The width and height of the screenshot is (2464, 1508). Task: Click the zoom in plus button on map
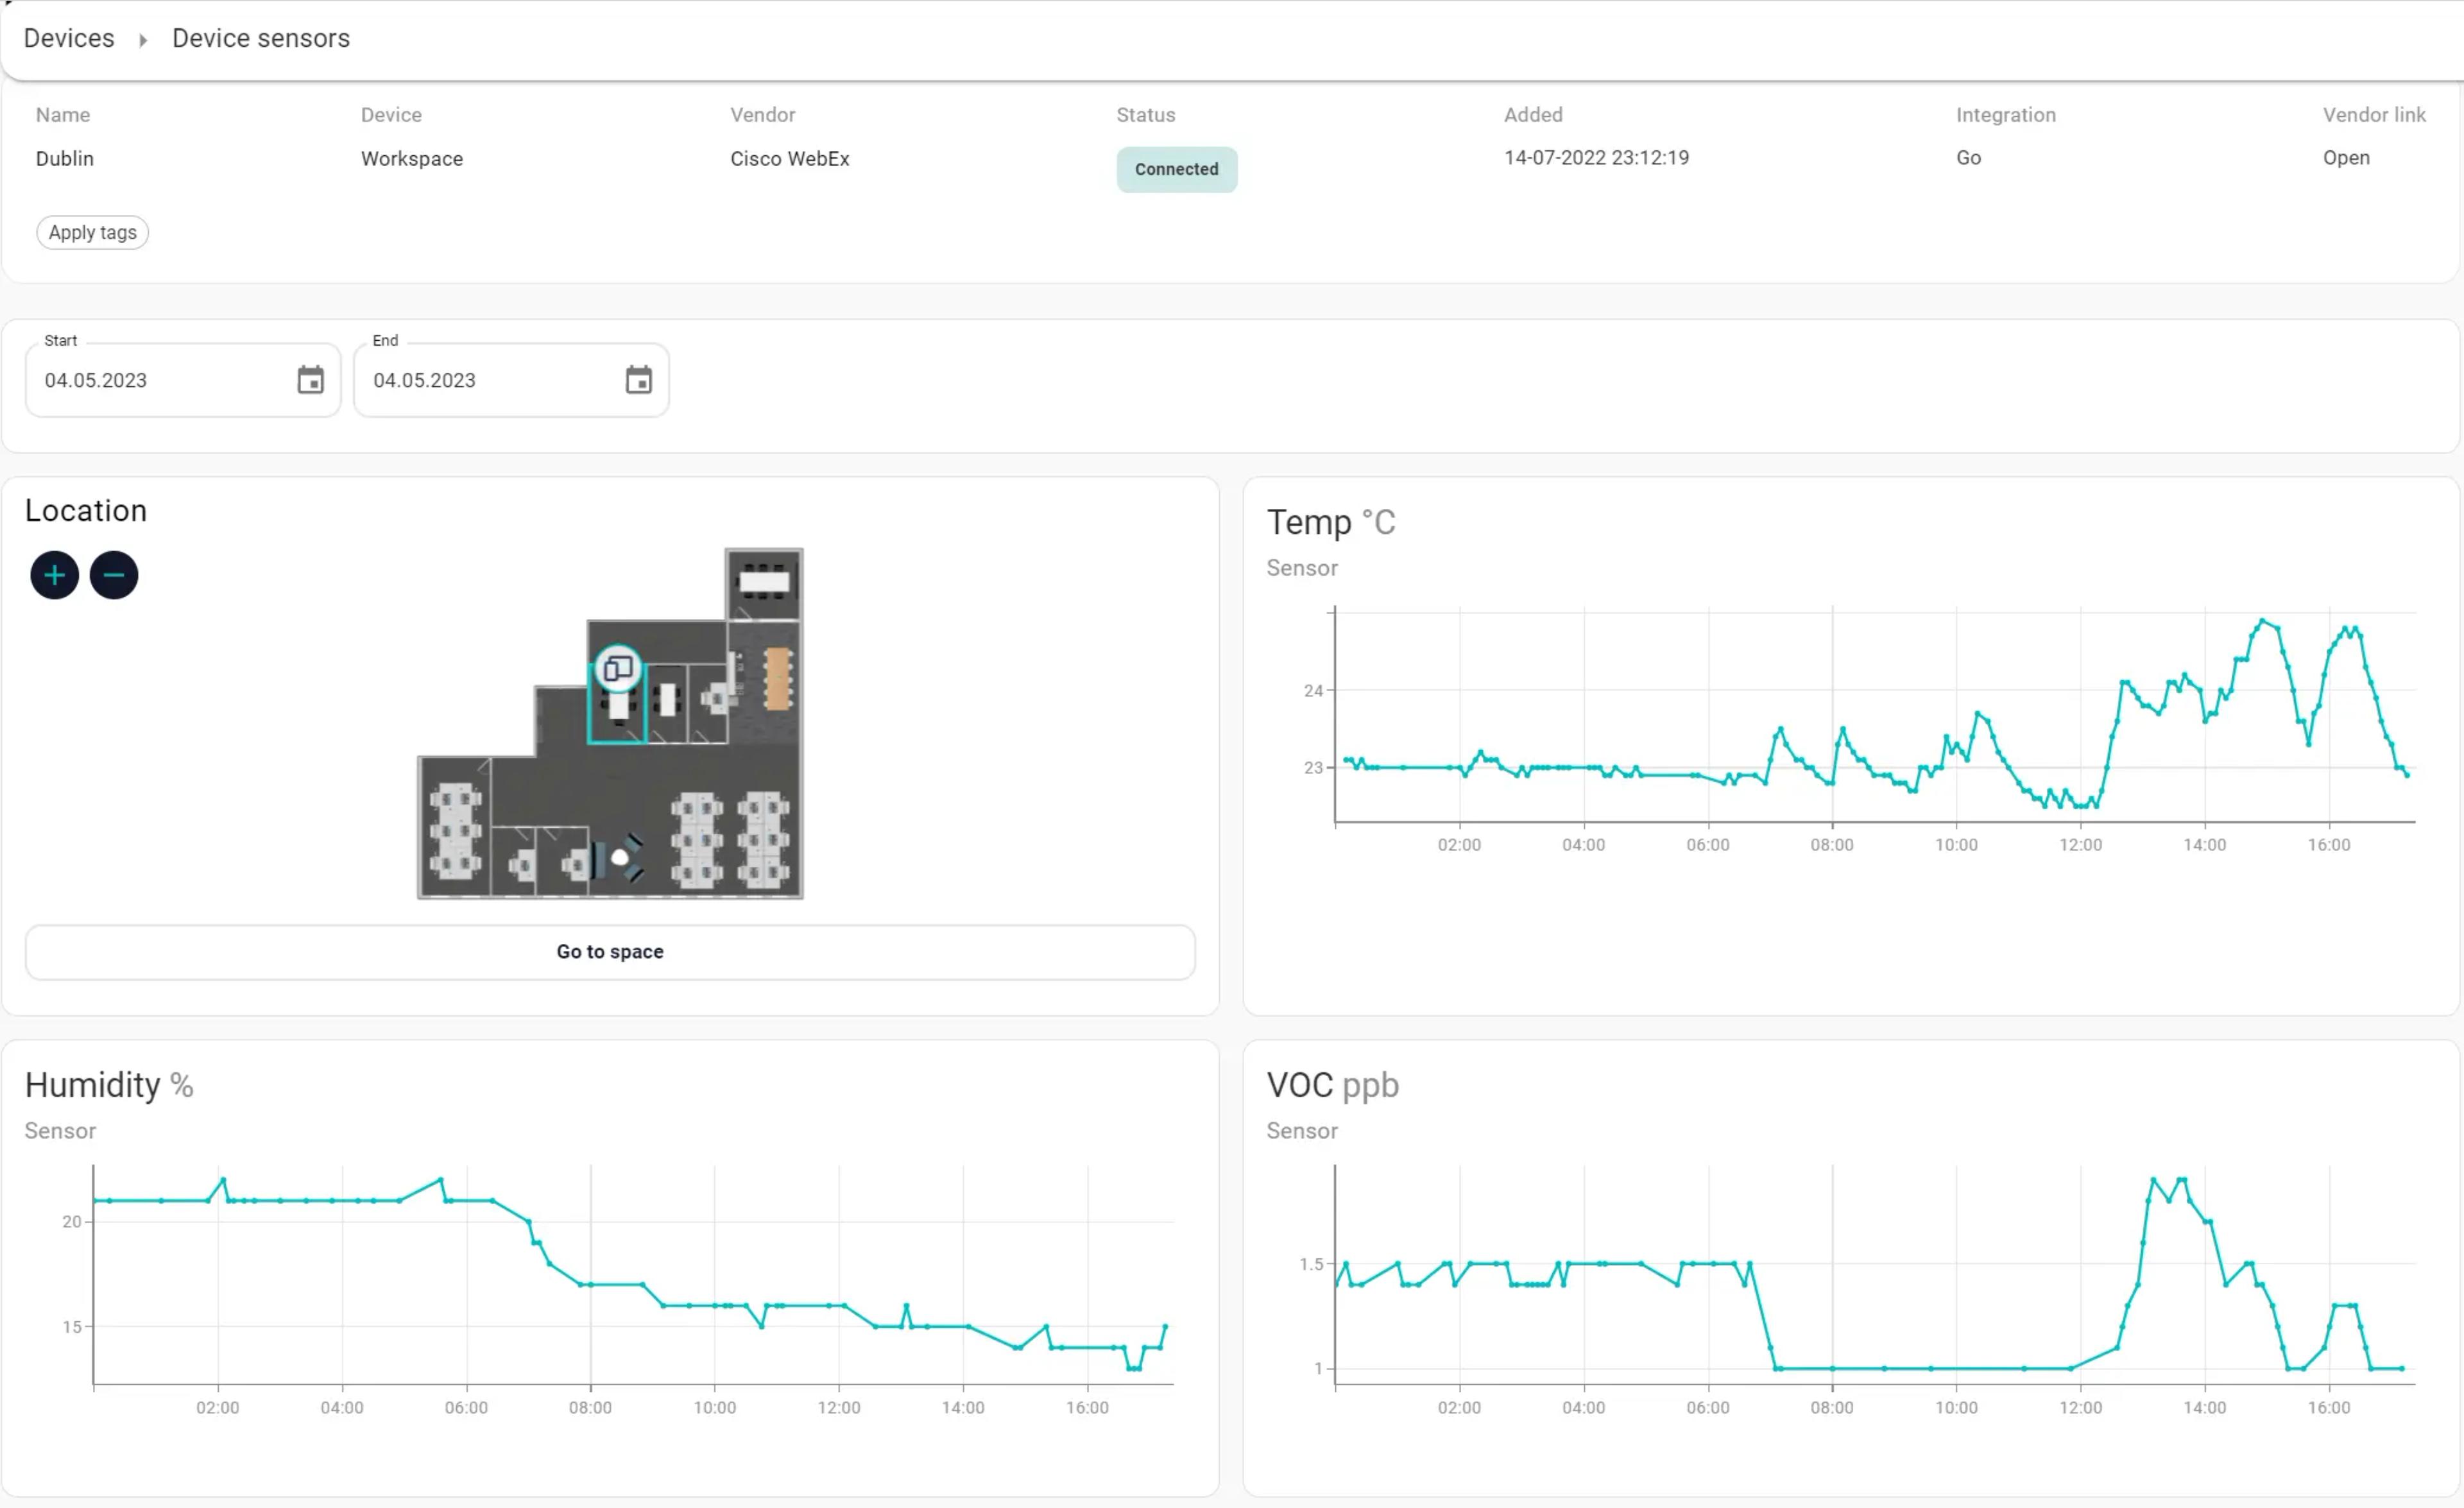54,575
